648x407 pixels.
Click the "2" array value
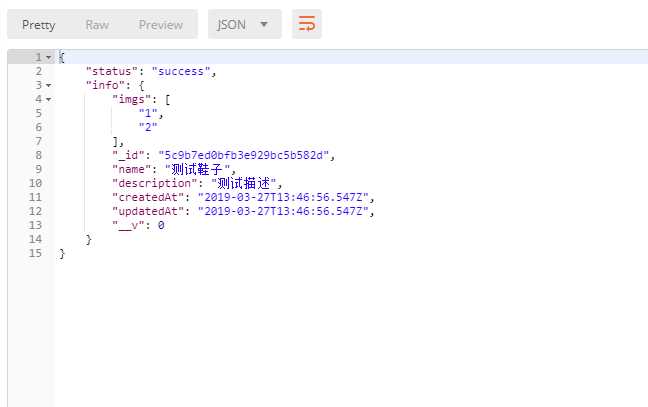pyautogui.click(x=148, y=127)
